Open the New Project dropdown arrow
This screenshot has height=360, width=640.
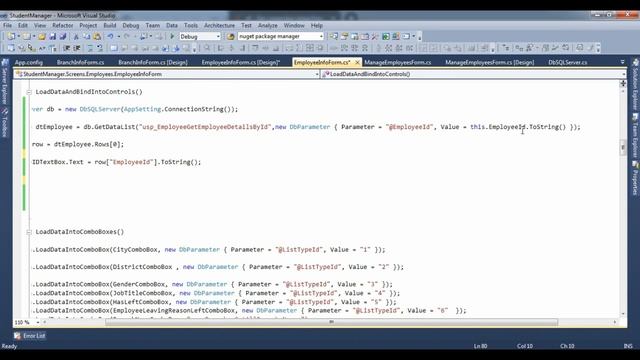[18, 36]
